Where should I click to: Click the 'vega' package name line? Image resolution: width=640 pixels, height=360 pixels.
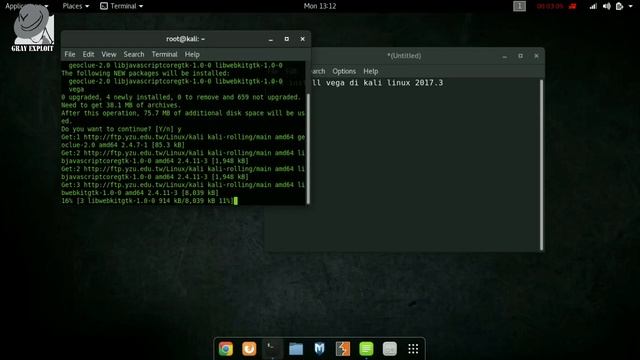[x=76, y=89]
